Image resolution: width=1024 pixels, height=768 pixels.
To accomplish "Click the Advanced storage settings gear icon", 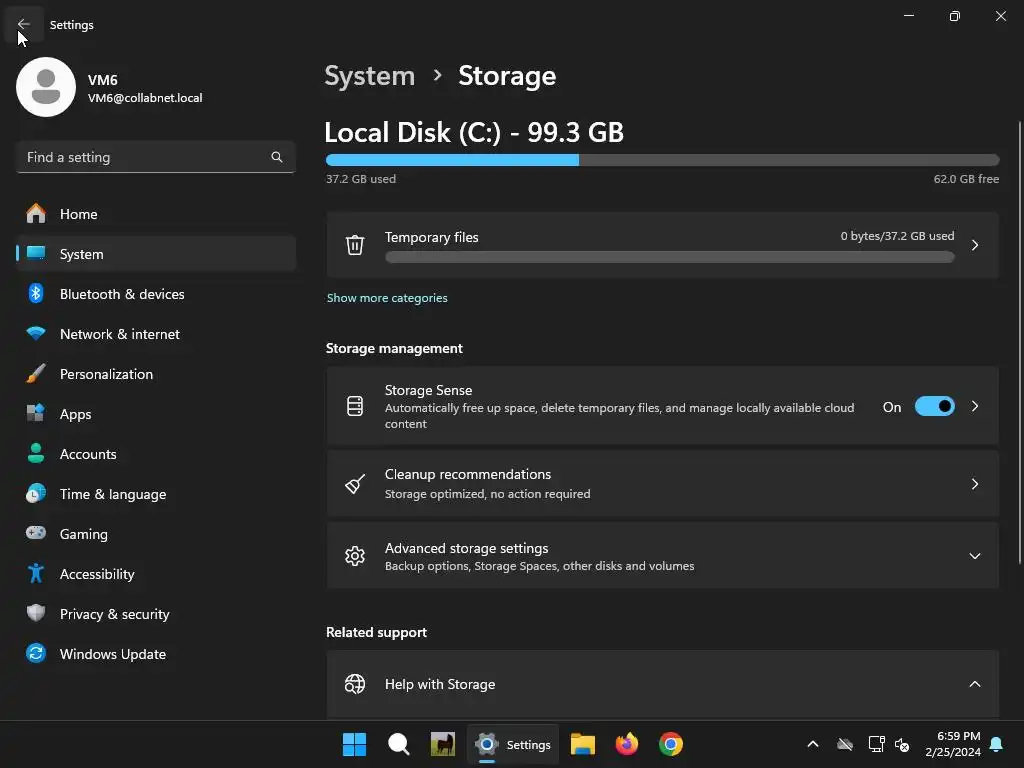I will click(x=355, y=556).
